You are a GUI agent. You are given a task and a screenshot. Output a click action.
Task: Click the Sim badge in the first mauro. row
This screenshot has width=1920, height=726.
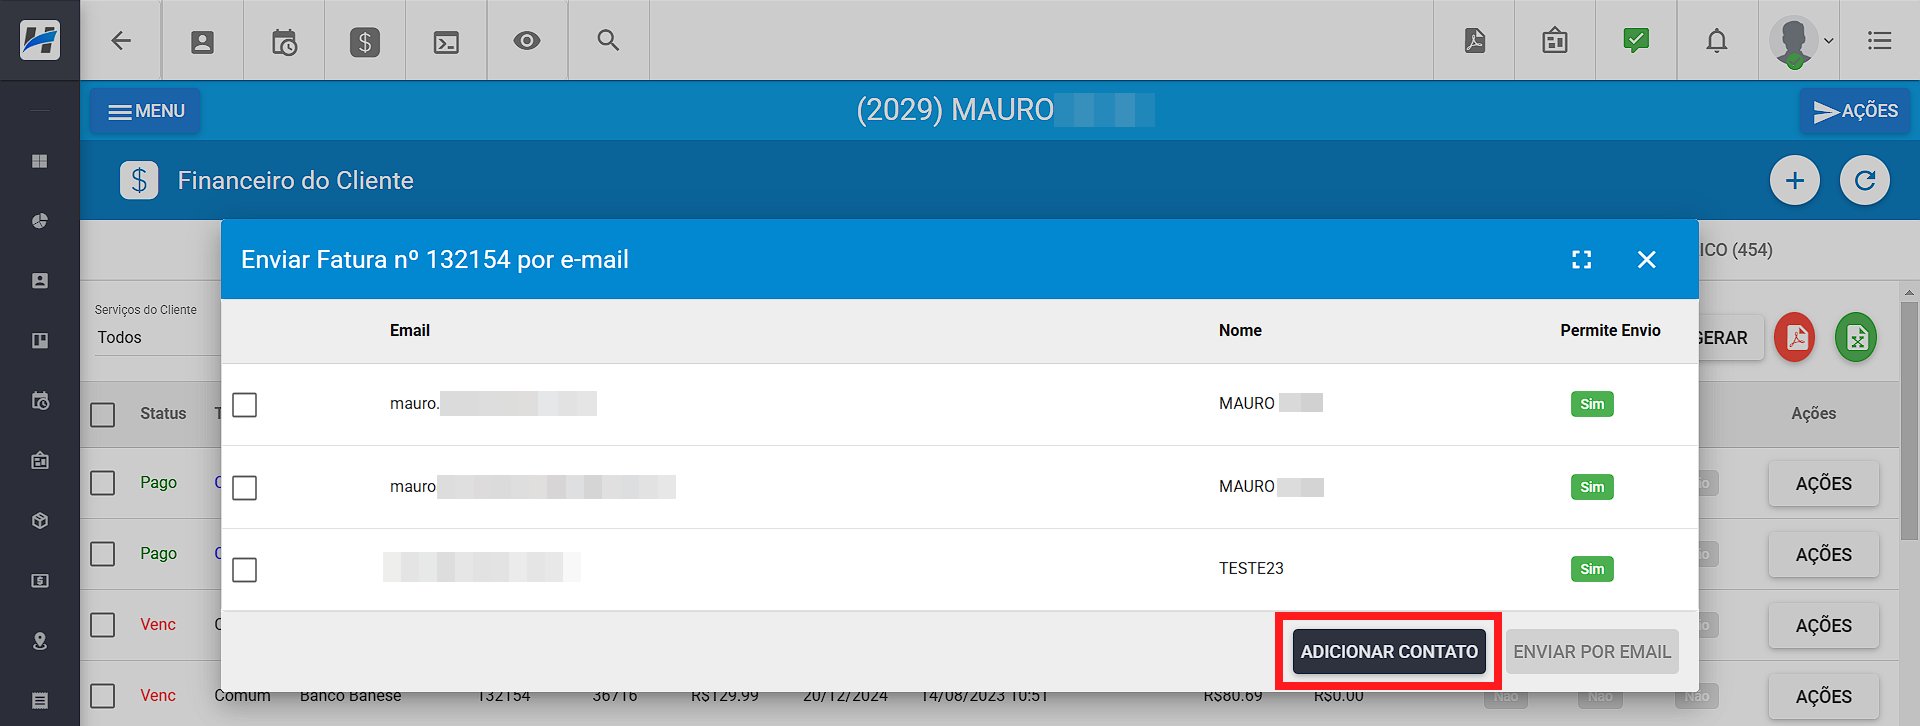point(1592,404)
